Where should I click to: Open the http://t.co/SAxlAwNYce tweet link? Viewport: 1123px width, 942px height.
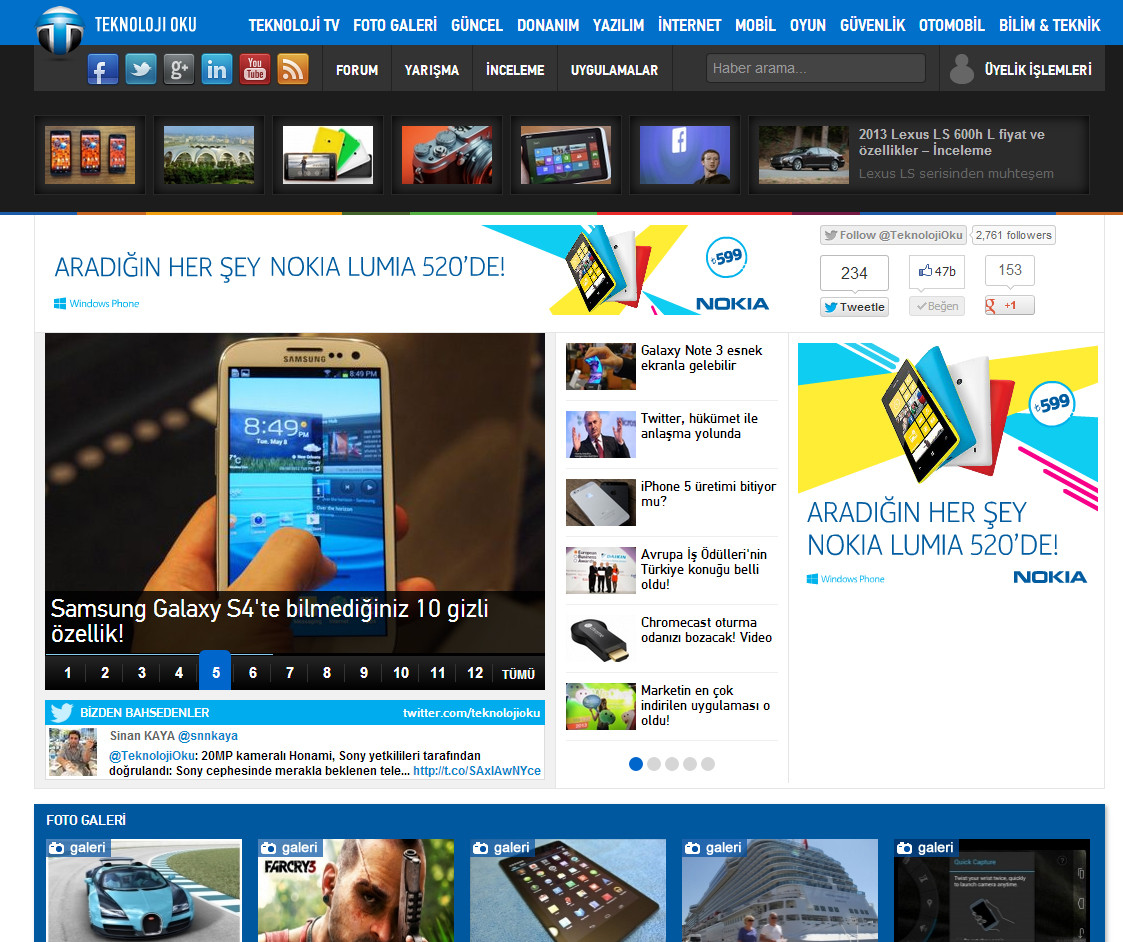click(x=477, y=771)
